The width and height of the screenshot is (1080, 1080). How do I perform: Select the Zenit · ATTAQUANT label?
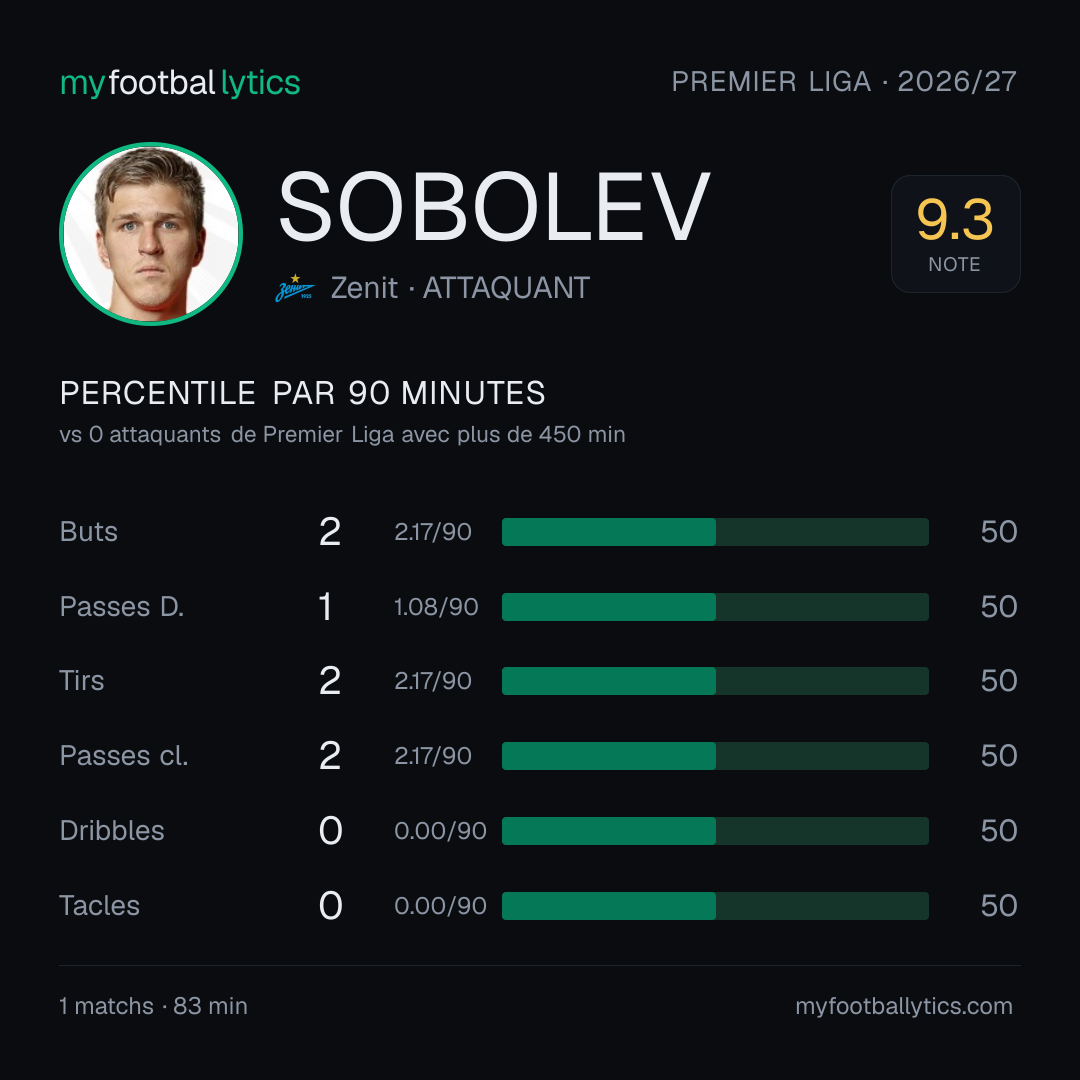click(460, 288)
